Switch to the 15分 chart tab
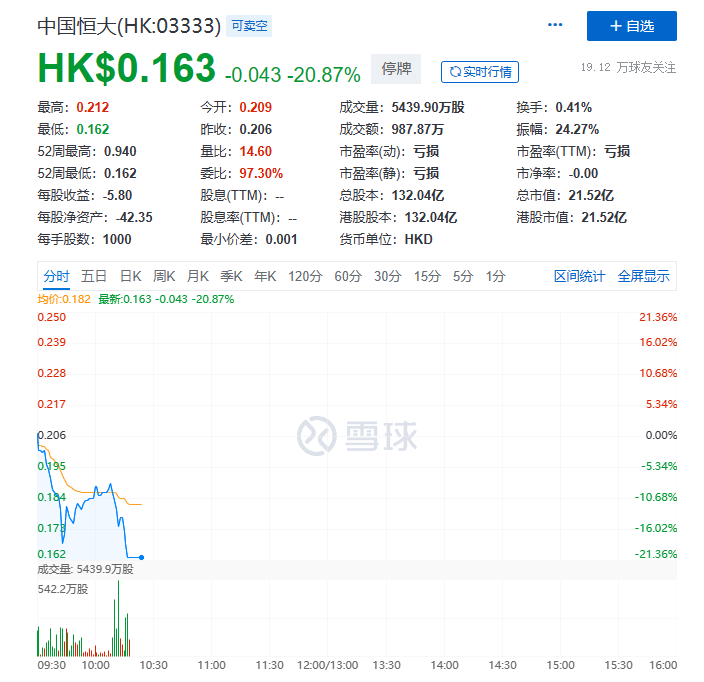The image size is (704, 682). 427,276
